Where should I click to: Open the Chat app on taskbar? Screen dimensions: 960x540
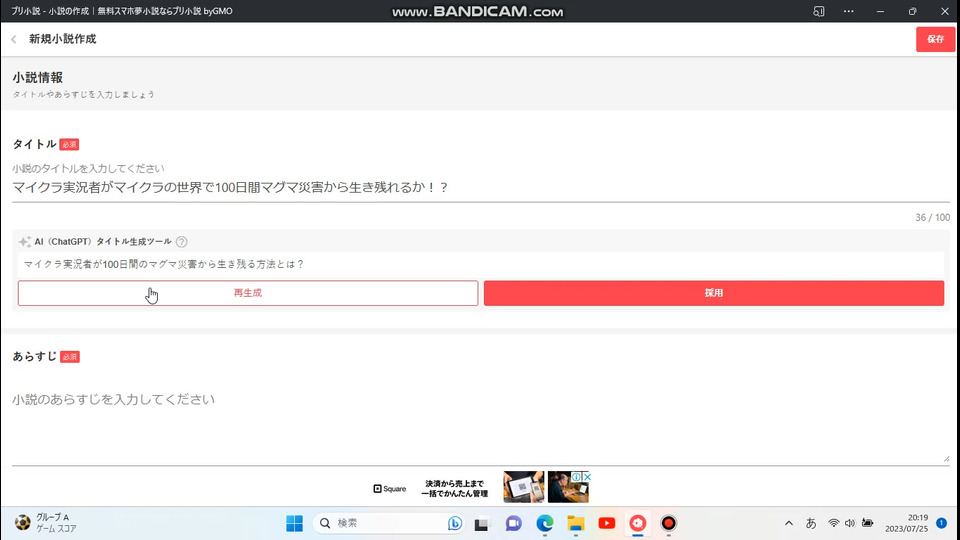pyautogui.click(x=513, y=523)
